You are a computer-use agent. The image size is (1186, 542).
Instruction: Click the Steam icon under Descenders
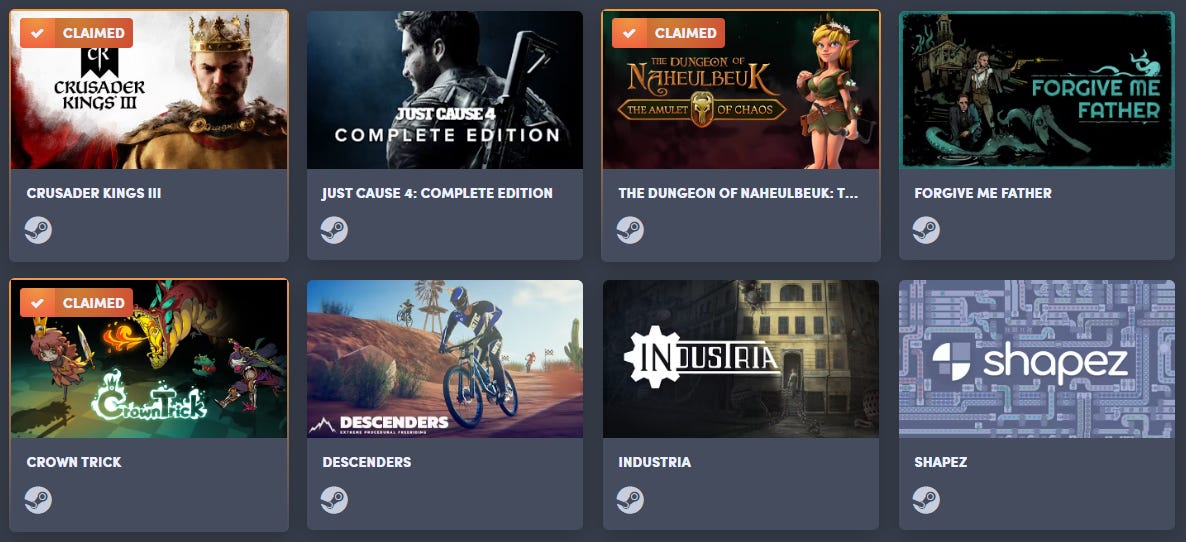tap(334, 500)
